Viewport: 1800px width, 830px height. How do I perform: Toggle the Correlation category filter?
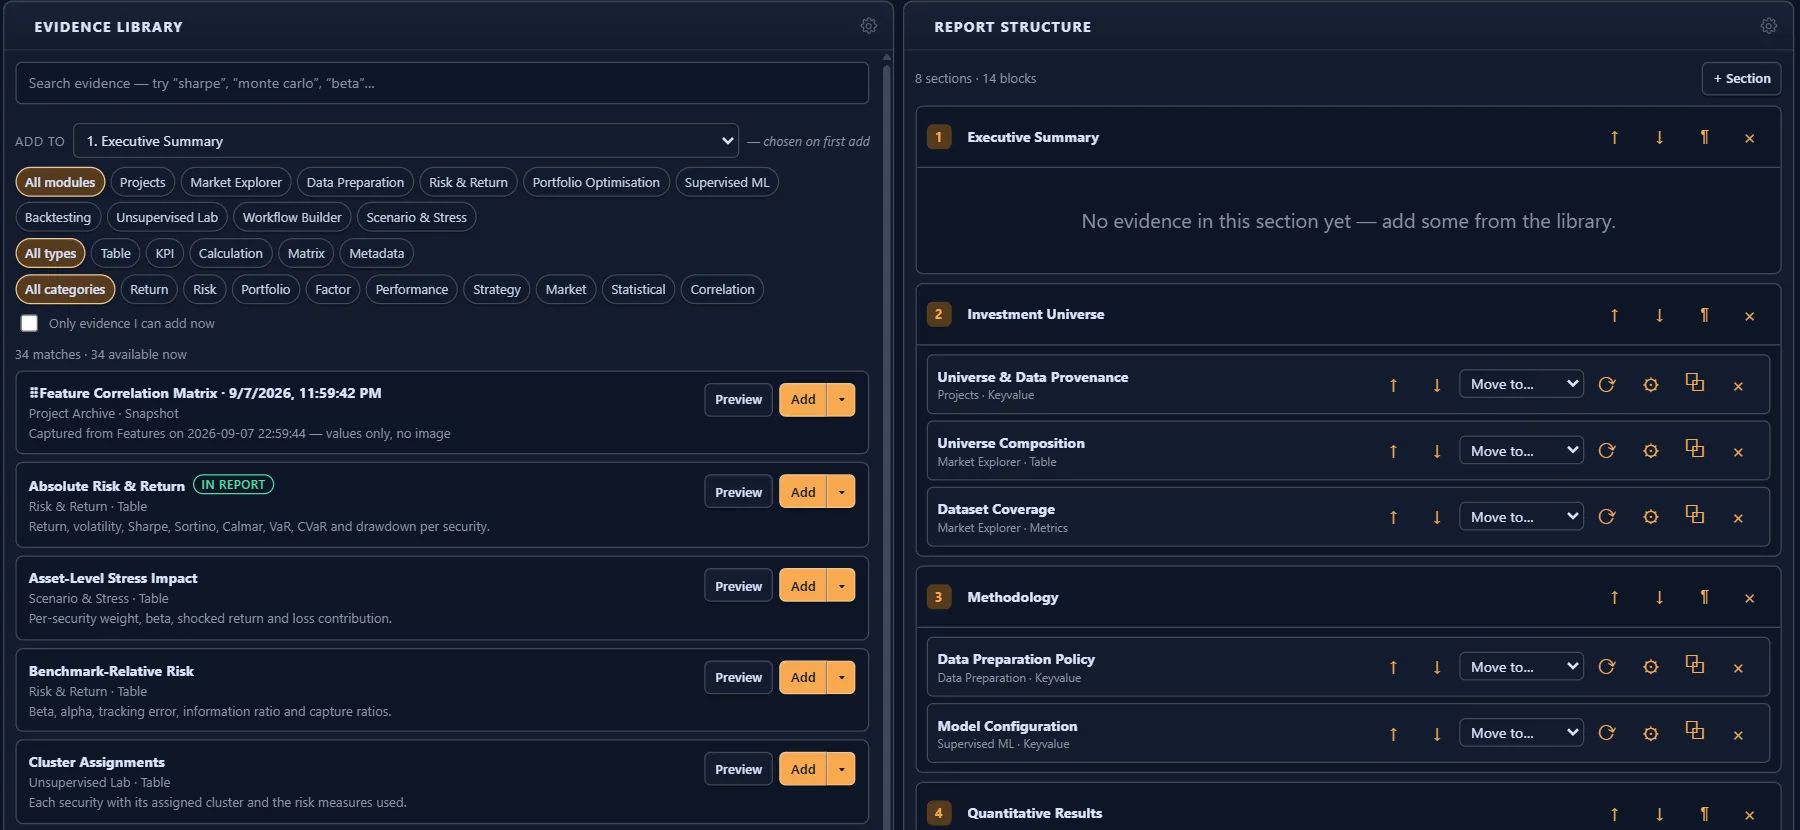[722, 289]
